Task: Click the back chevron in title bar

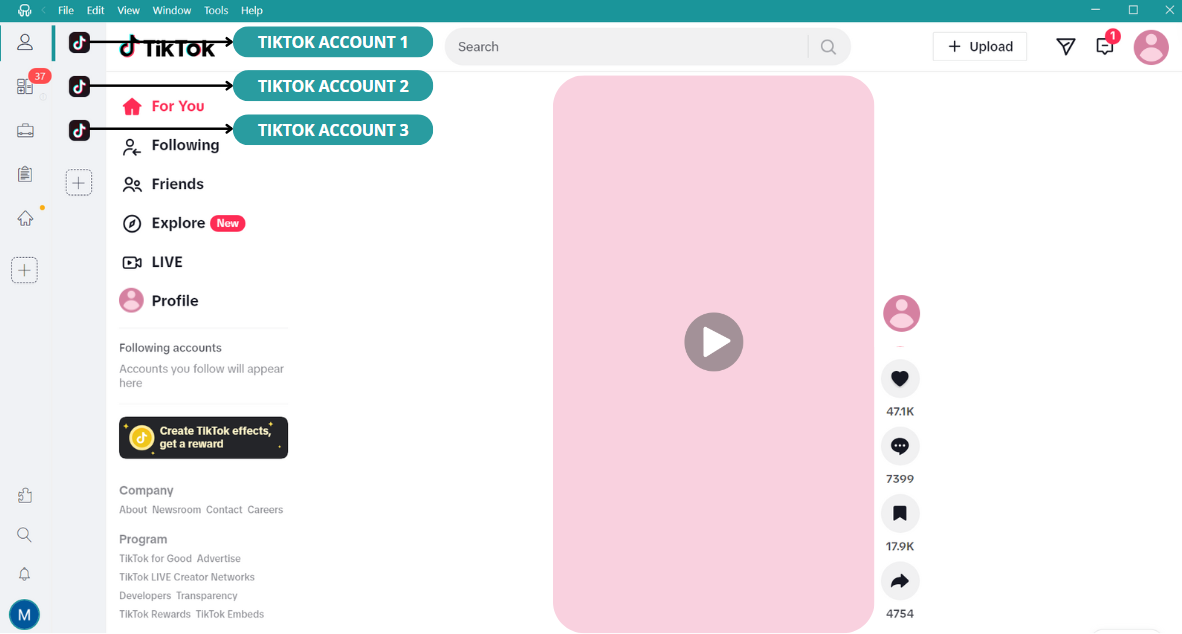Action: (x=43, y=11)
